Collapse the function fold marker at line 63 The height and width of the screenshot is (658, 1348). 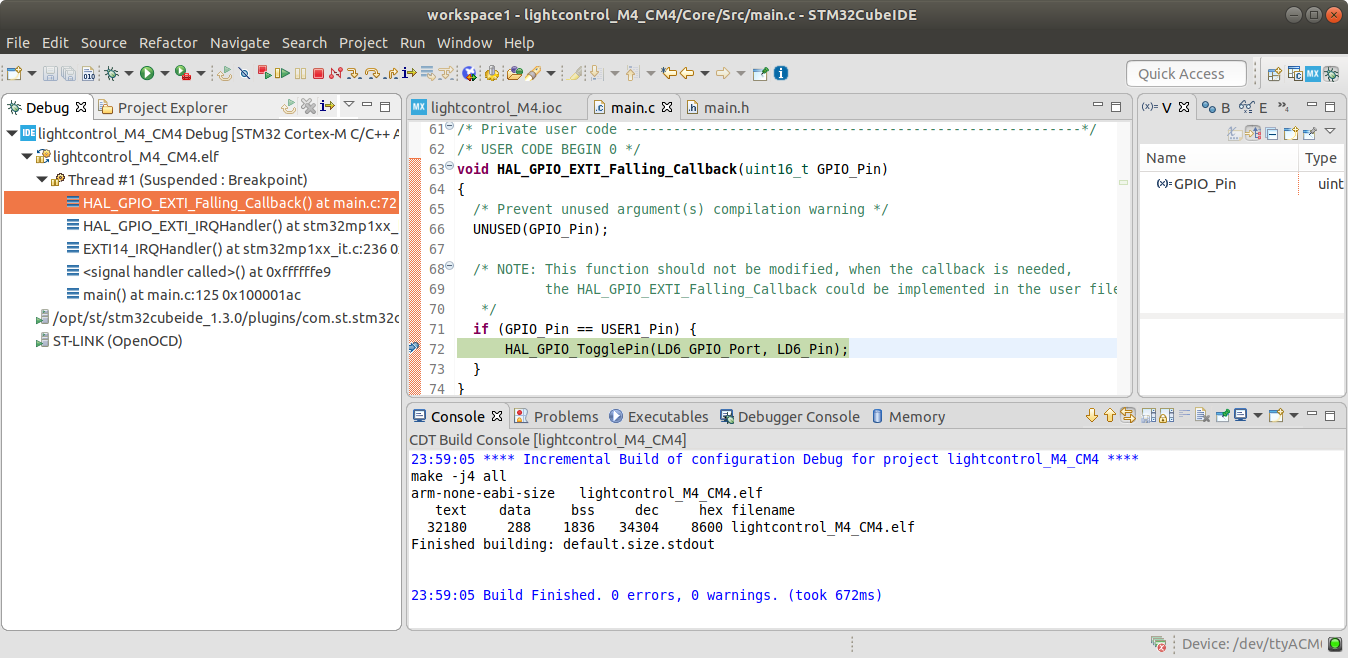coord(449,167)
